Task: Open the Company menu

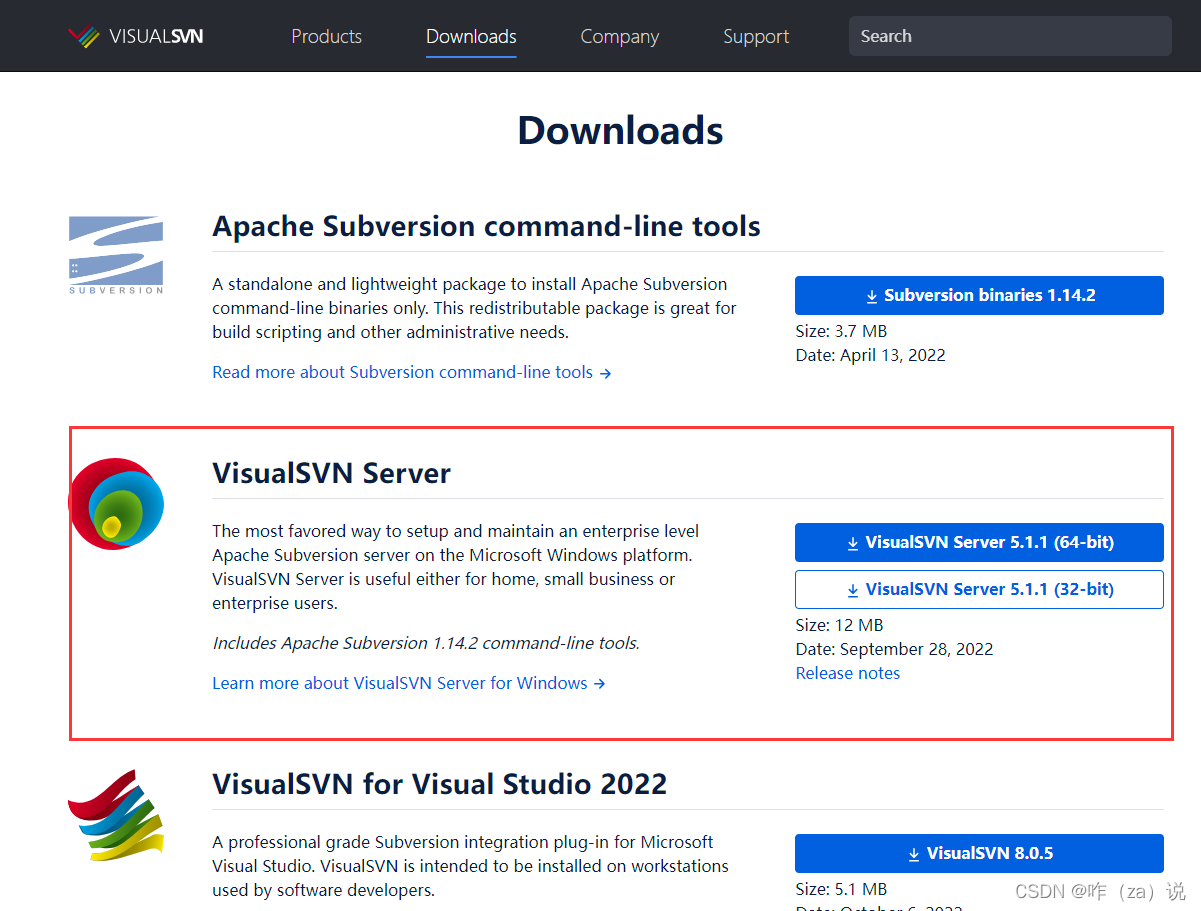Action: tap(620, 36)
